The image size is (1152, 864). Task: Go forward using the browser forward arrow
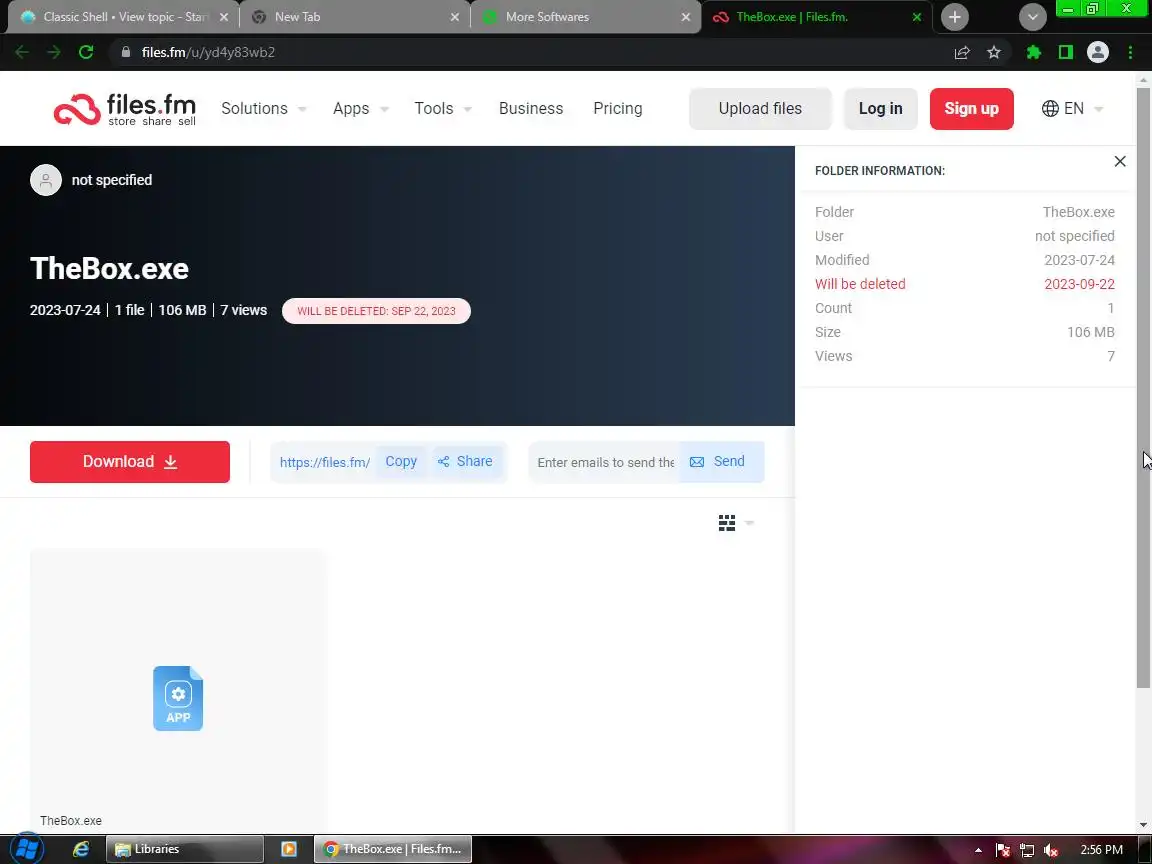(x=54, y=52)
